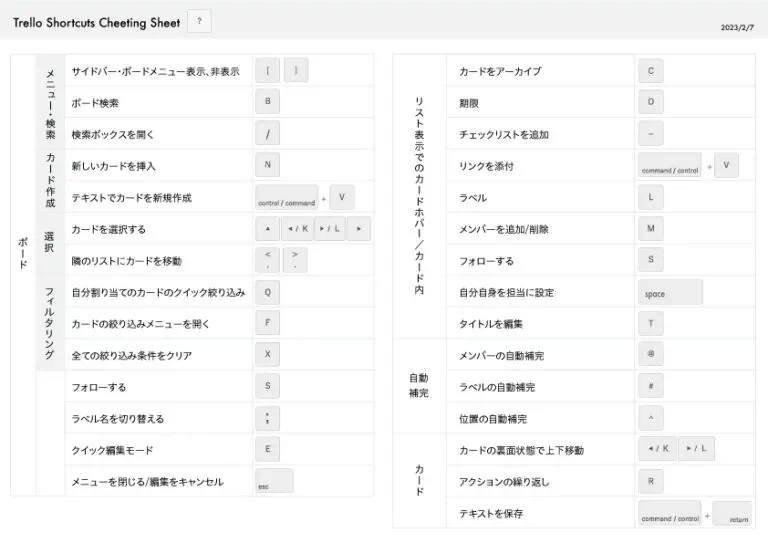Click the 2023/2/7 date text
The height and width of the screenshot is (543, 768).
[x=737, y=27]
